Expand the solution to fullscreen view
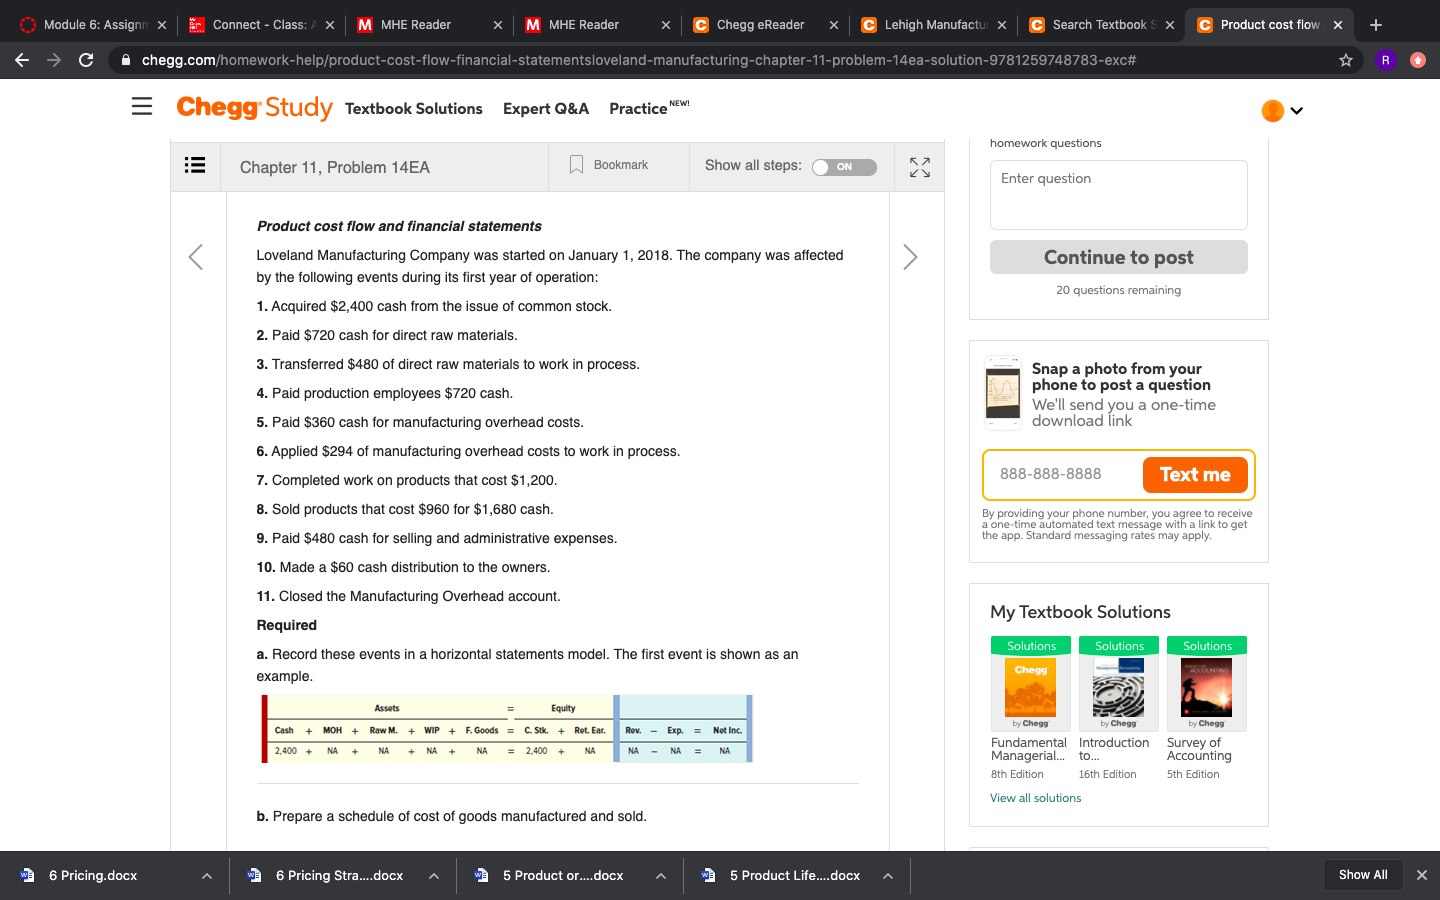 pyautogui.click(x=918, y=167)
